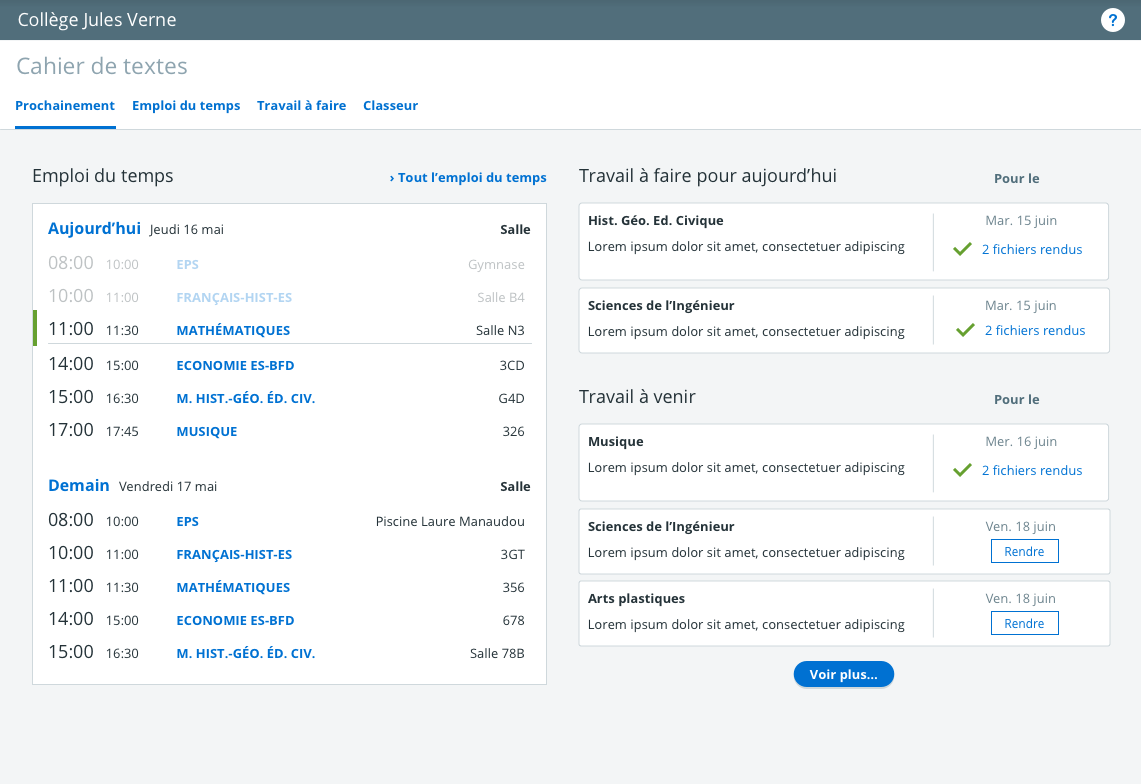Open today's 17:00 MUSIQUE class
This screenshot has height=784, width=1141.
tap(207, 431)
